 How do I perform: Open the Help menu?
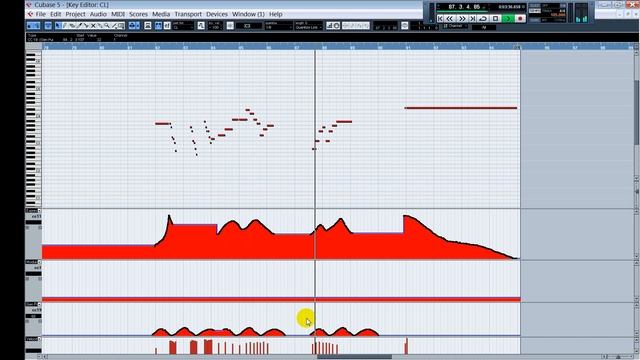pyautogui.click(x=276, y=14)
